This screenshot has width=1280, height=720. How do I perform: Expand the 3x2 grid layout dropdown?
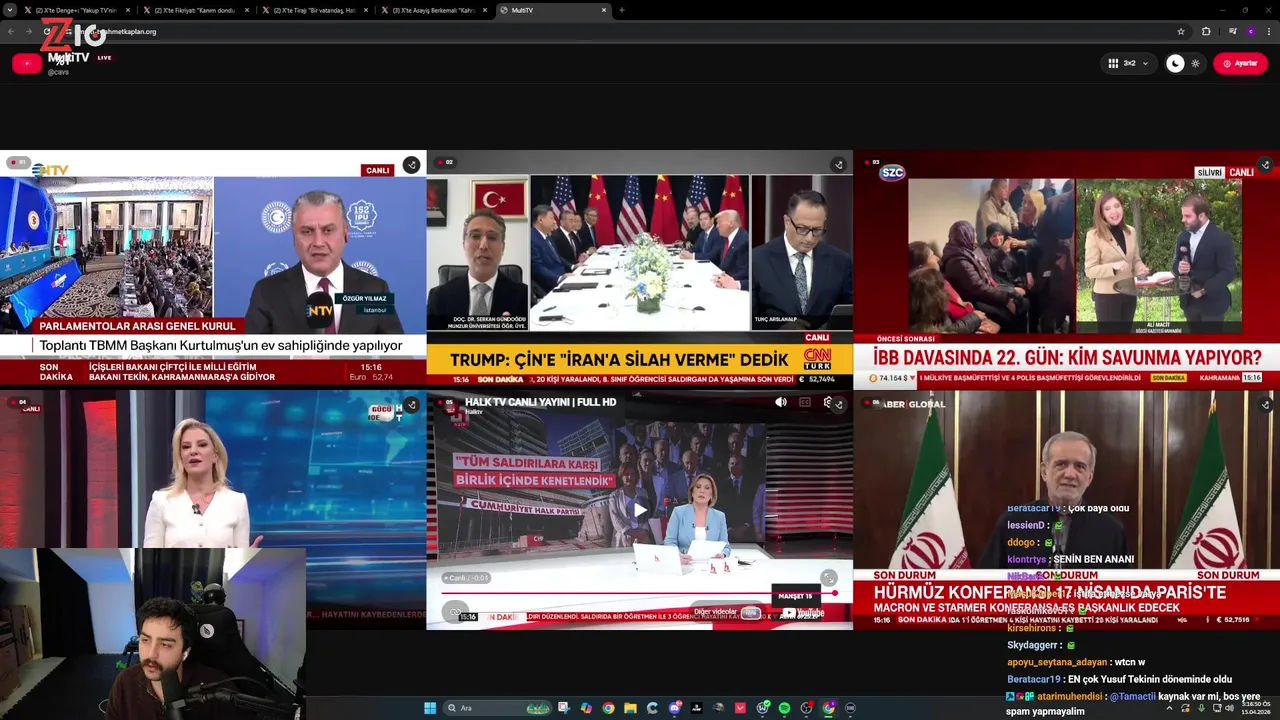pos(1128,63)
